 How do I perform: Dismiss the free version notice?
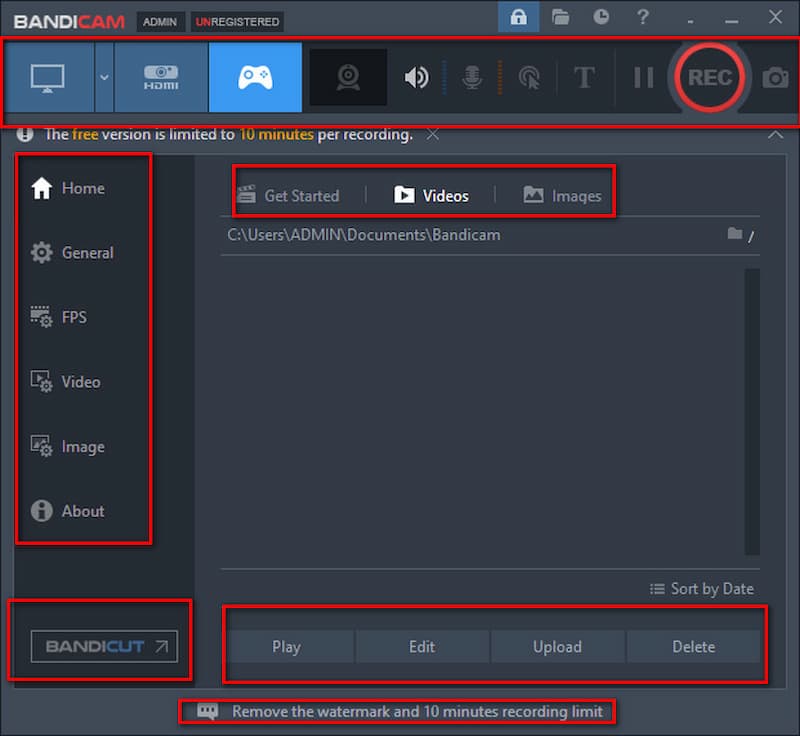pyautogui.click(x=433, y=134)
